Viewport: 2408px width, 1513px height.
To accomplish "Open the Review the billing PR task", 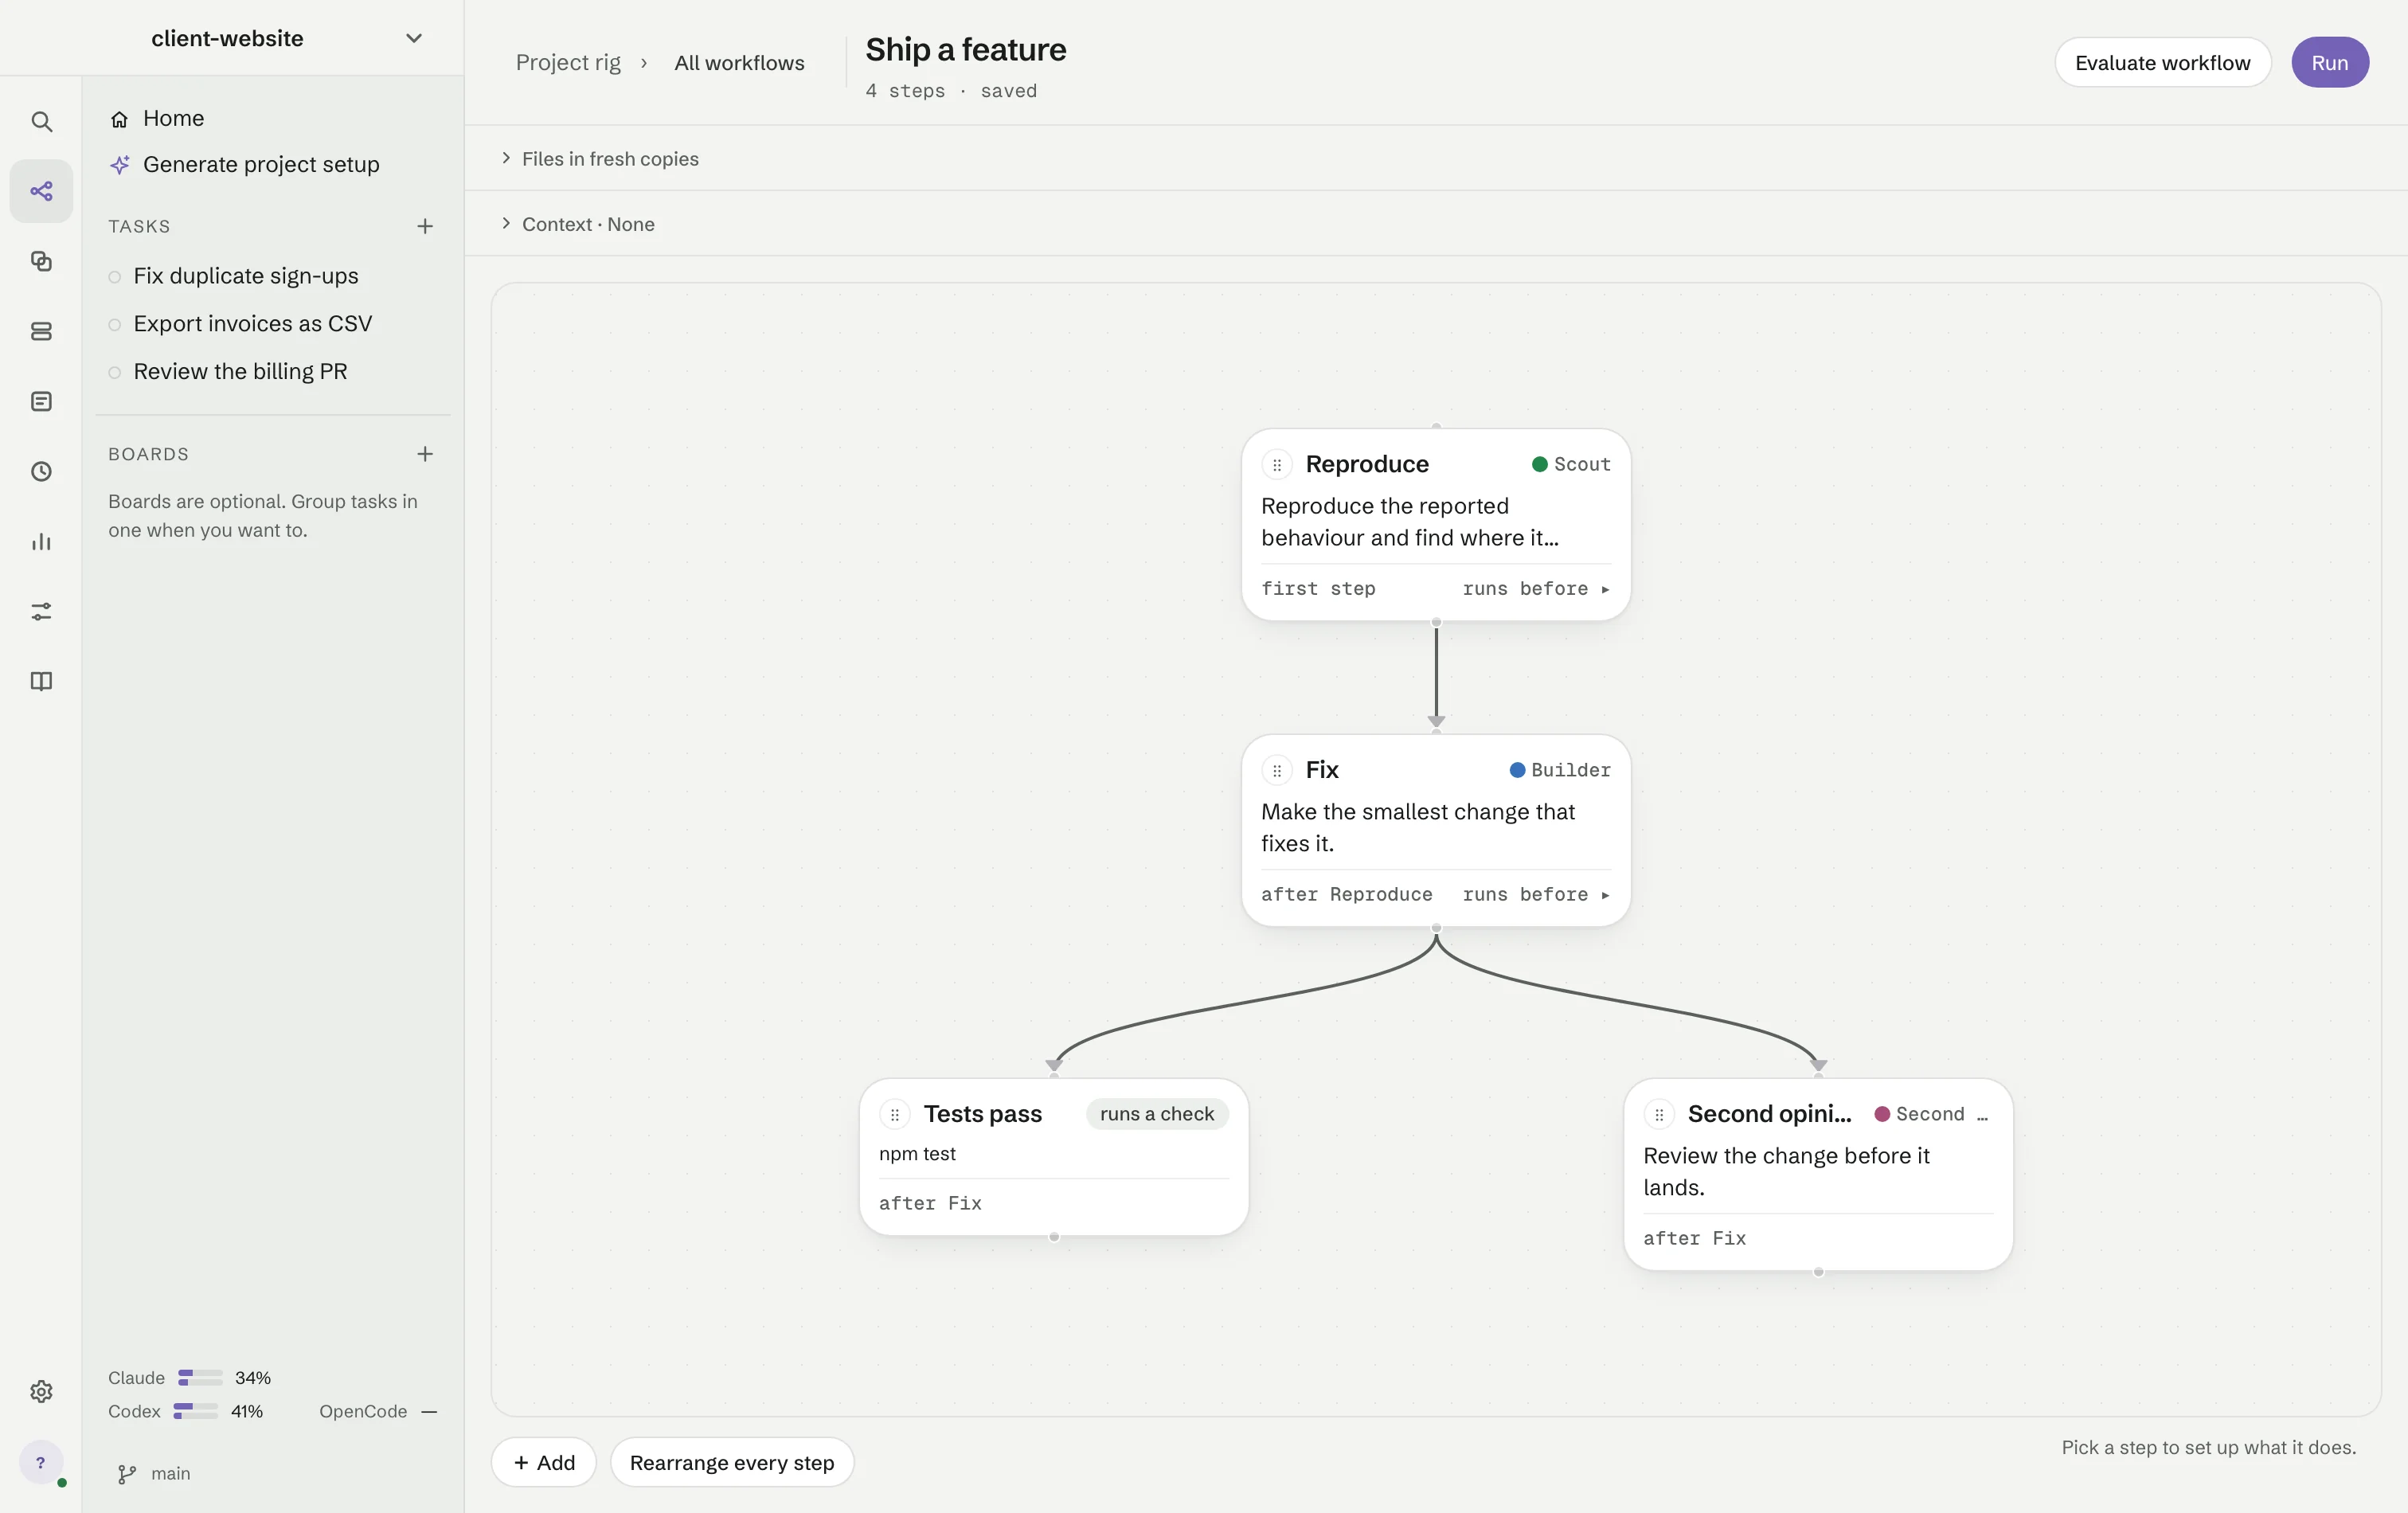I will click(x=240, y=372).
